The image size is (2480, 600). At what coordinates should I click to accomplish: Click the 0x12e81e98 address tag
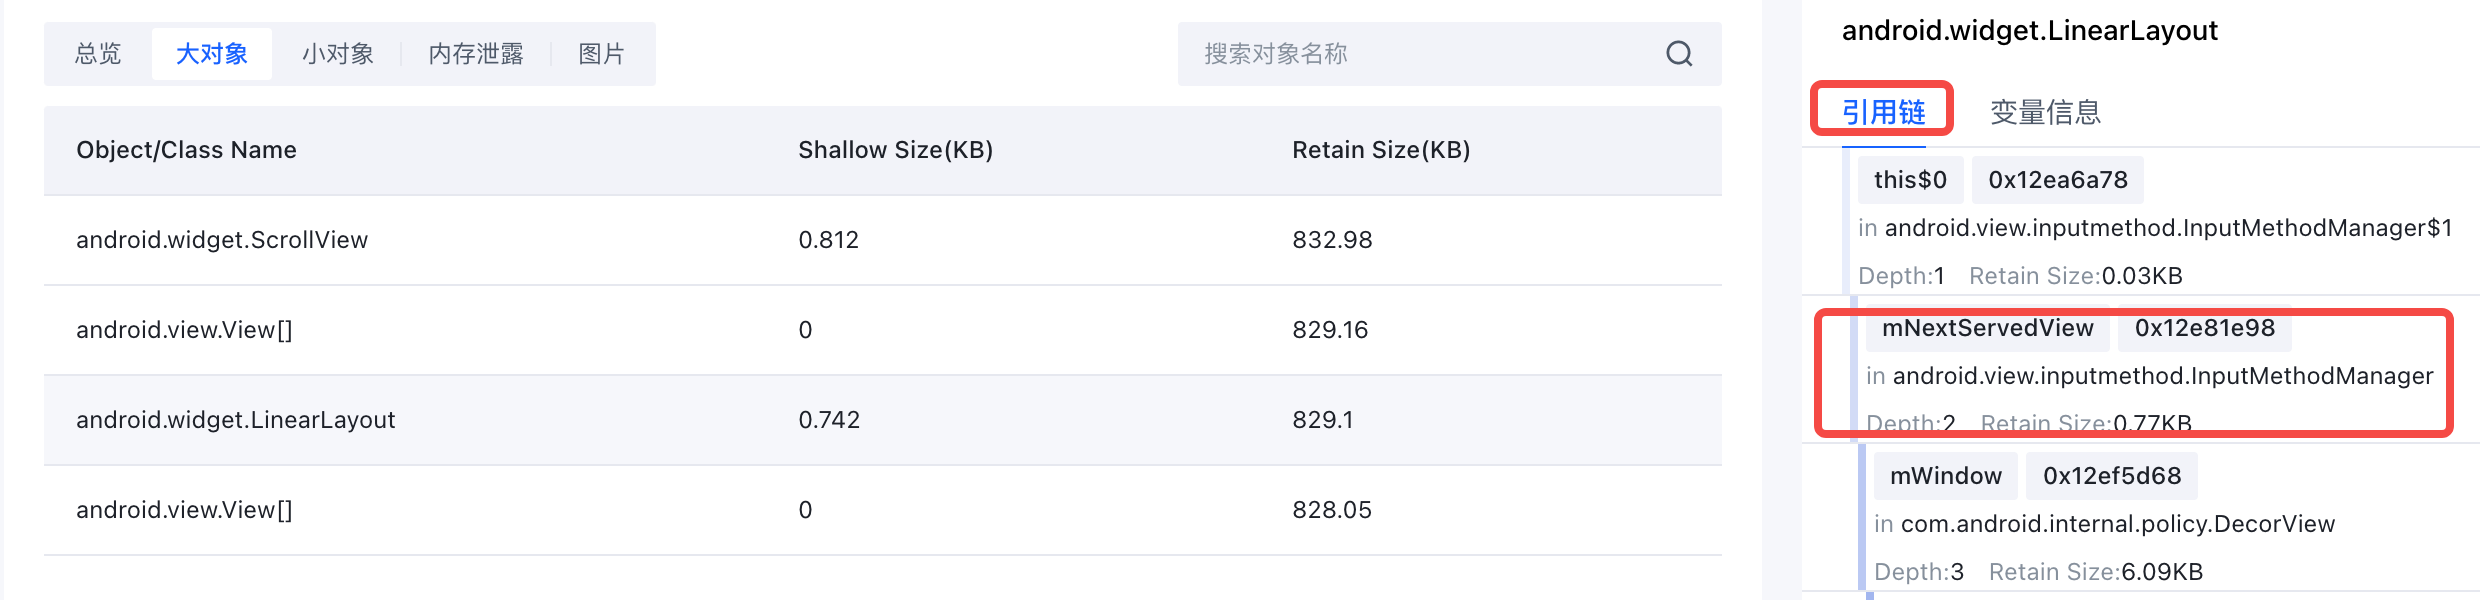(2205, 328)
